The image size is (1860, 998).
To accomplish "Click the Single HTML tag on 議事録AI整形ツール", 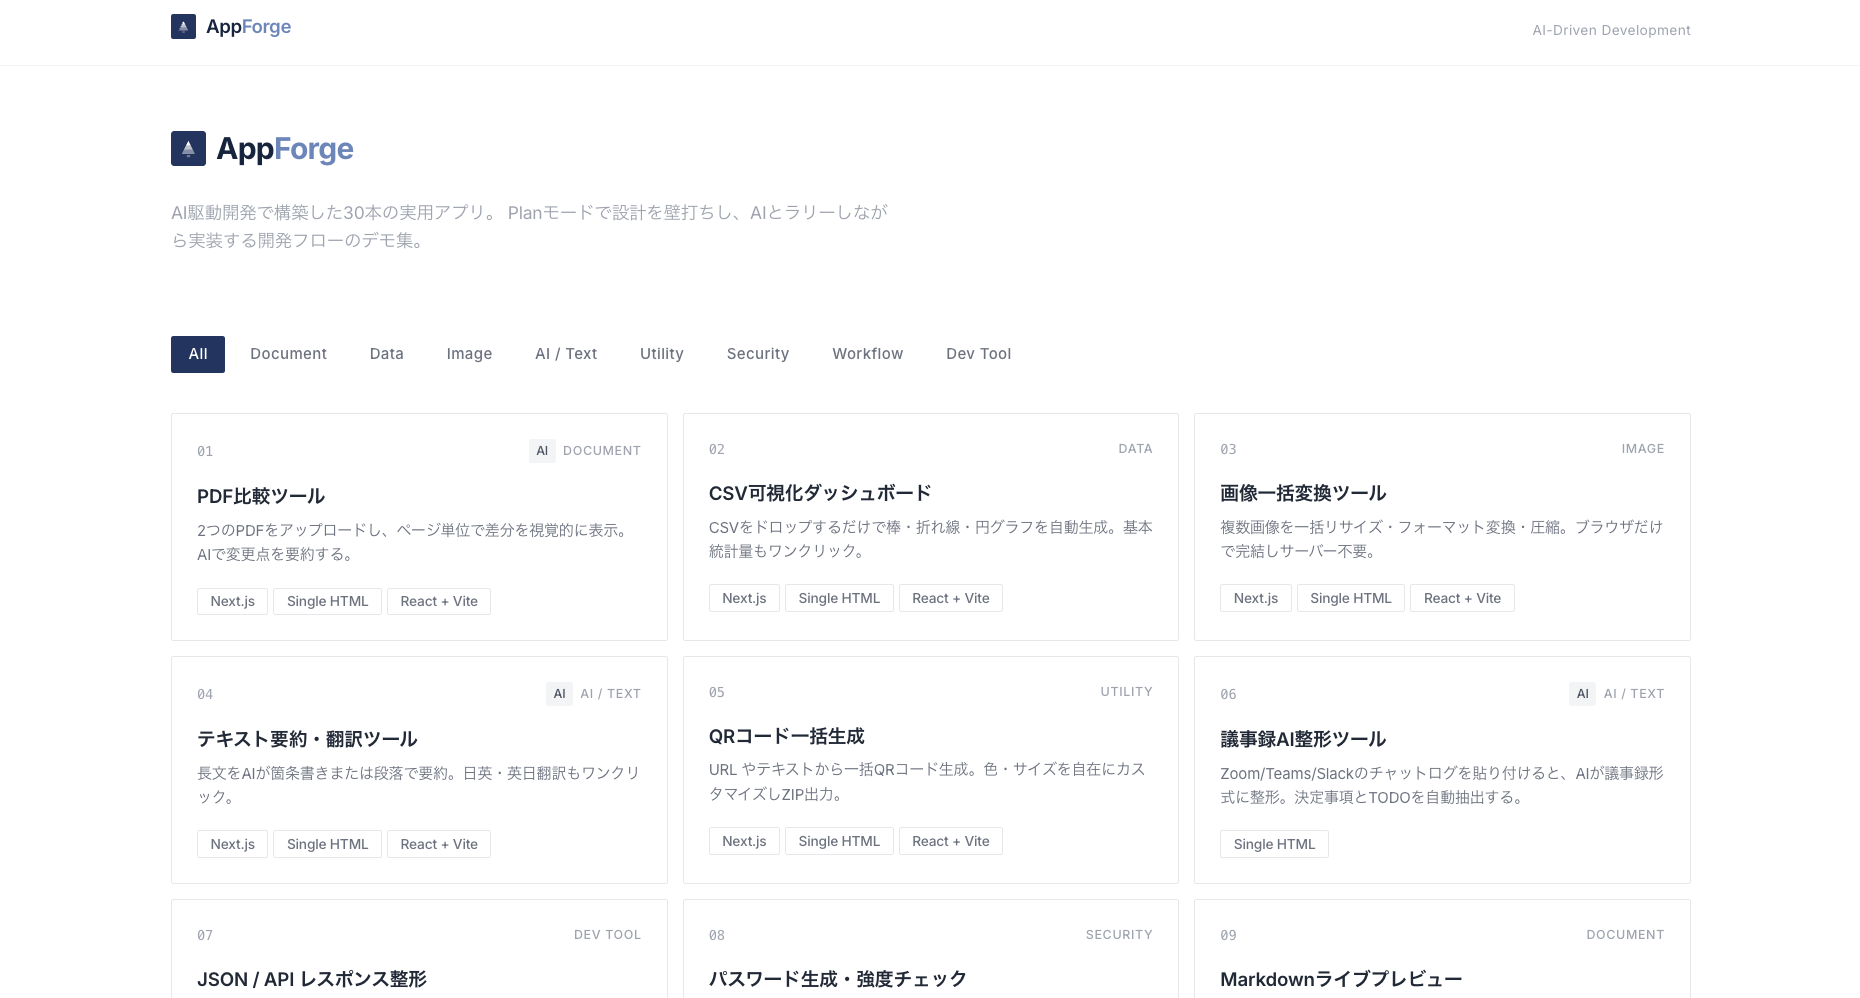I will 1273,844.
